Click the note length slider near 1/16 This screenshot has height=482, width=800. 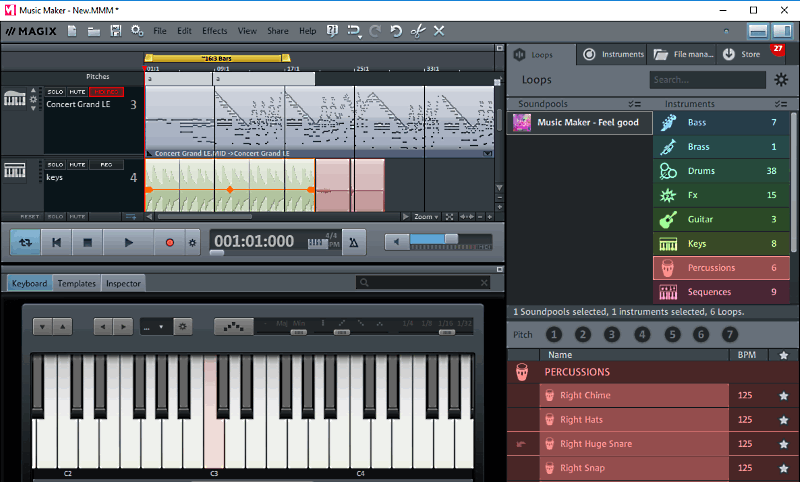click(446, 332)
